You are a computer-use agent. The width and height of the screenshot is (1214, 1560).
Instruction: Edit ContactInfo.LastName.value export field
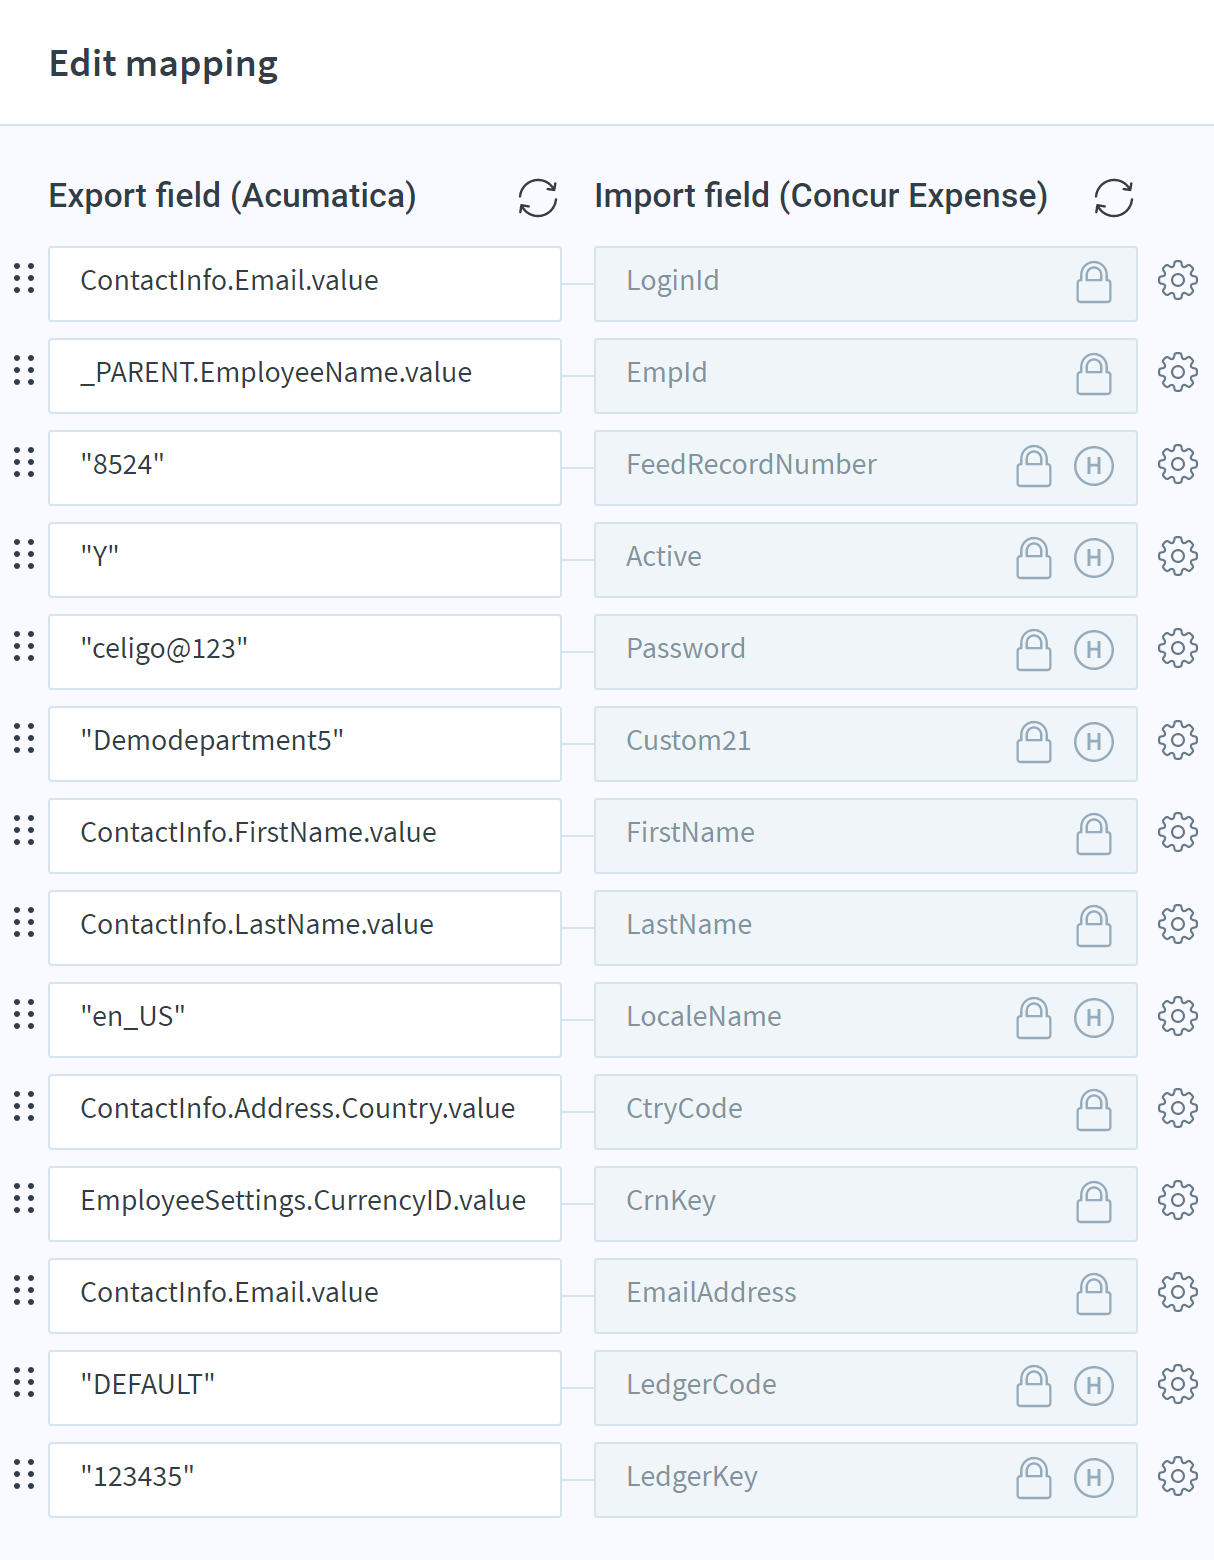tap(305, 928)
